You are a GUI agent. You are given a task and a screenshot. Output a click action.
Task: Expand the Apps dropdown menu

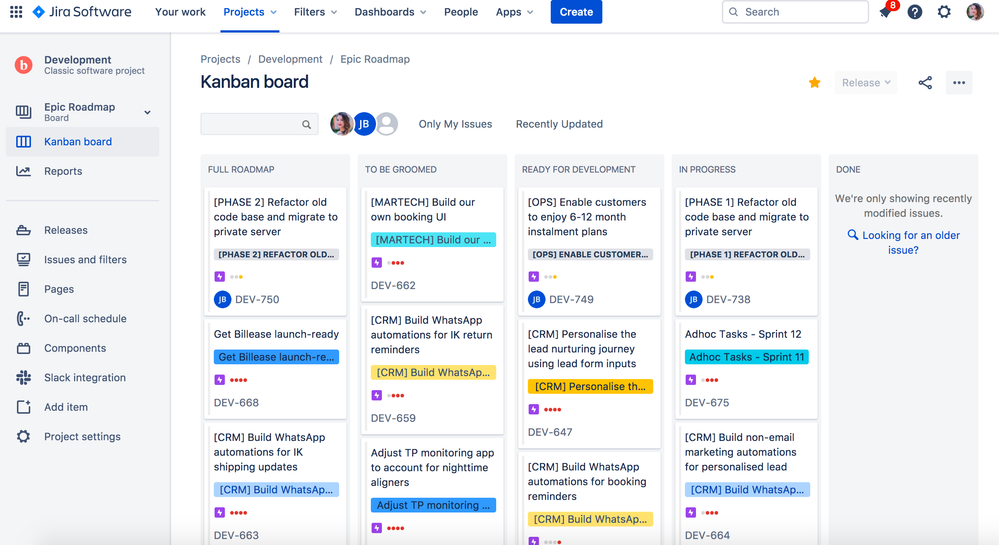tap(514, 12)
